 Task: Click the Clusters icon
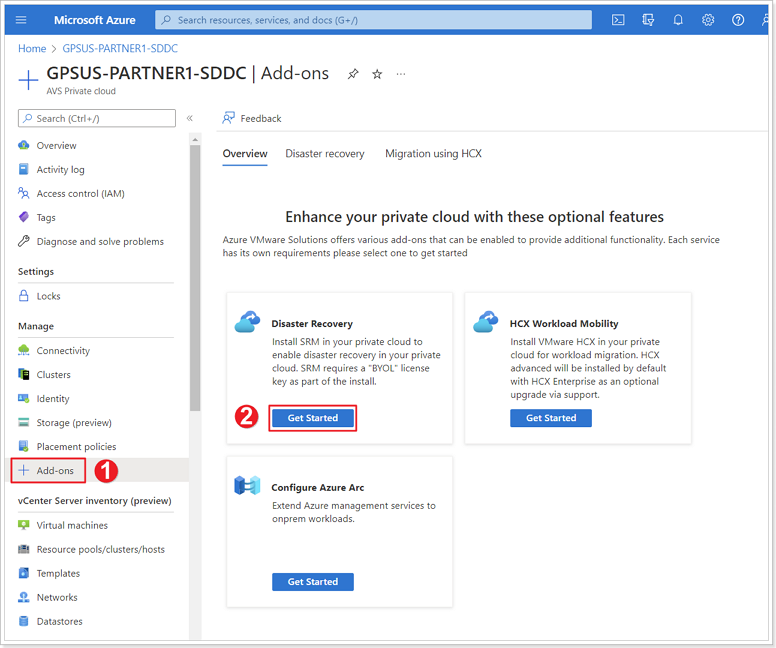click(x=24, y=374)
